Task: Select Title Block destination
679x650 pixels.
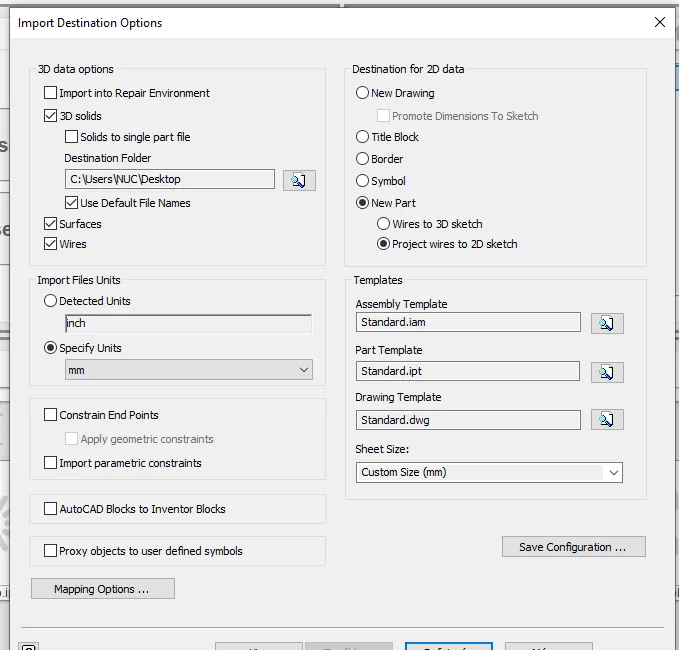Action: coord(363,137)
